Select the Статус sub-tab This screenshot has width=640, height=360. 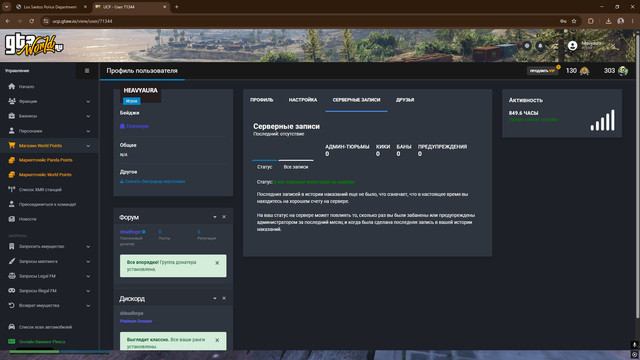[264, 167]
